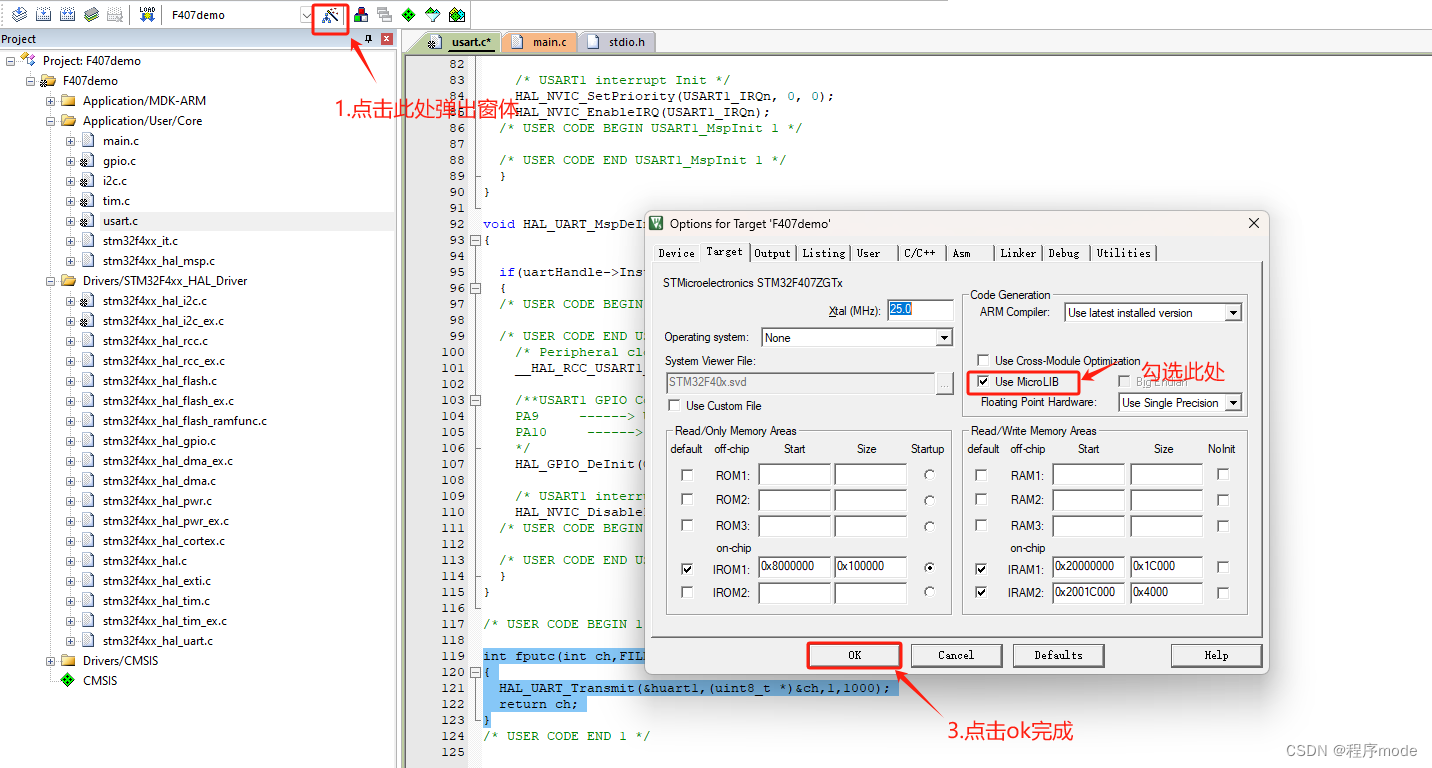Expand the Drivers/CMSIS folder node
The image size is (1432, 768).
click(x=50, y=661)
